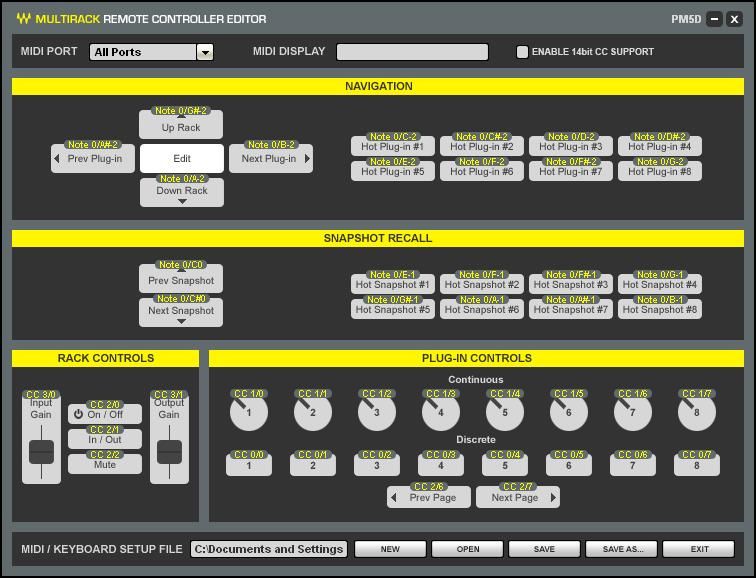Select continuous knob 1

click(x=249, y=412)
